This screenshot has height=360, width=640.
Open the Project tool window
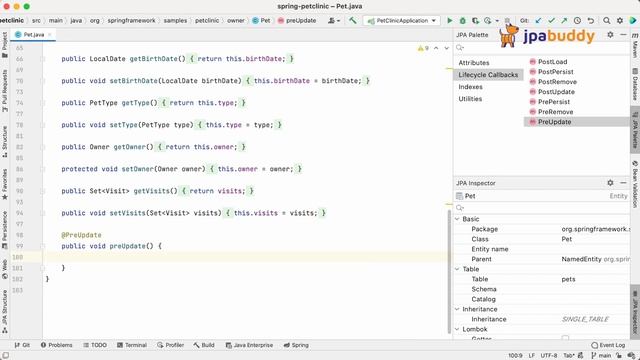(4, 44)
